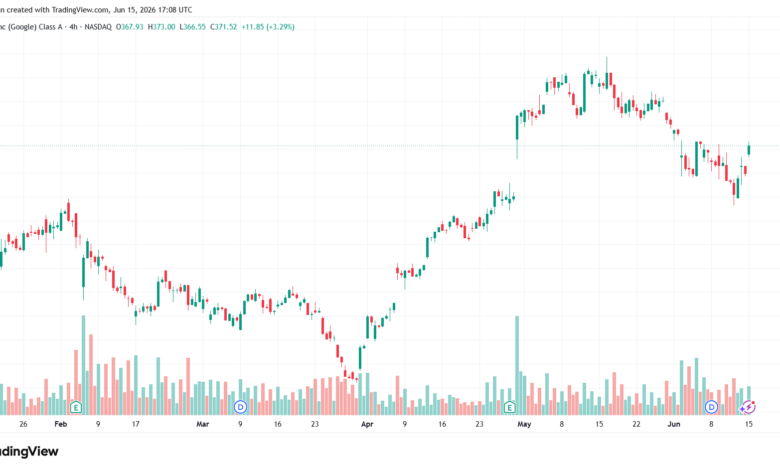Click the tall green volume bar after February earnings
Viewport: 780px width, 470px height.
tap(83, 365)
